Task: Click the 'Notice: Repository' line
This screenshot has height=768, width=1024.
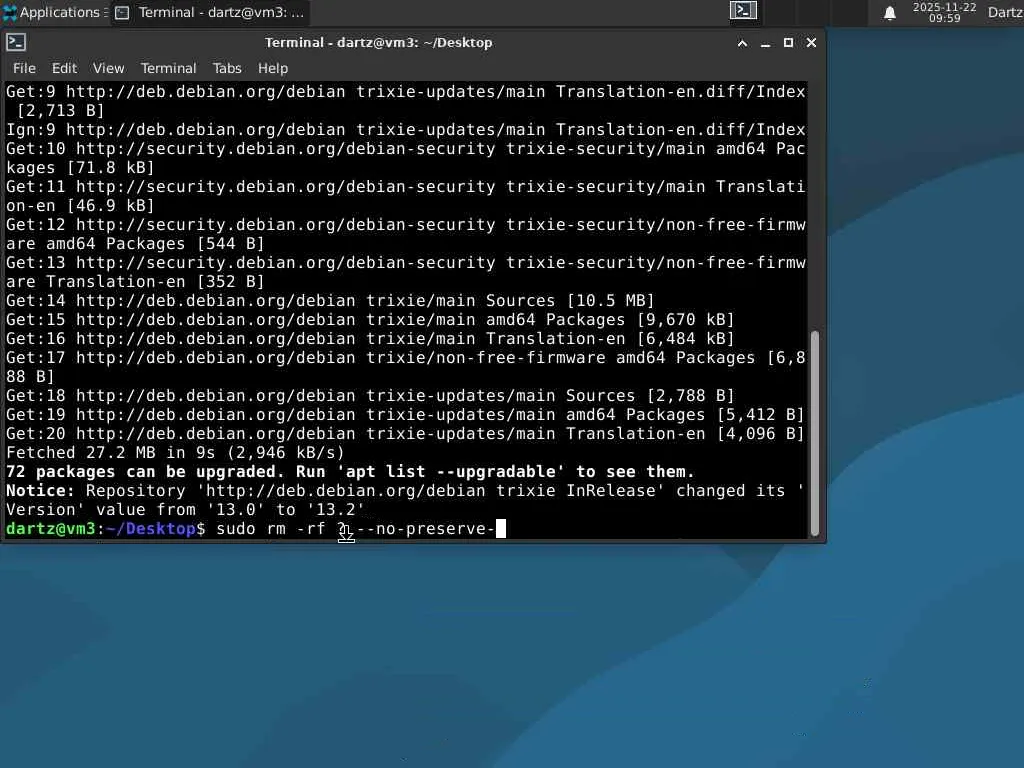Action: 405,500
